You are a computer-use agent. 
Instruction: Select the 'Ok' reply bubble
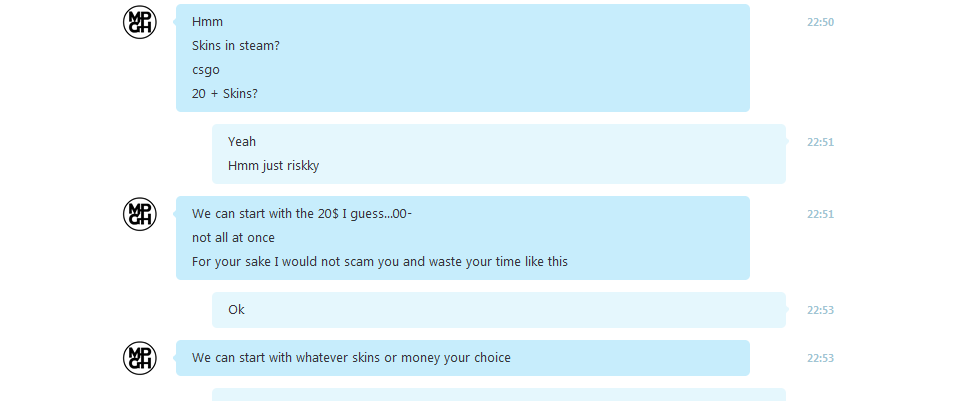[499, 310]
